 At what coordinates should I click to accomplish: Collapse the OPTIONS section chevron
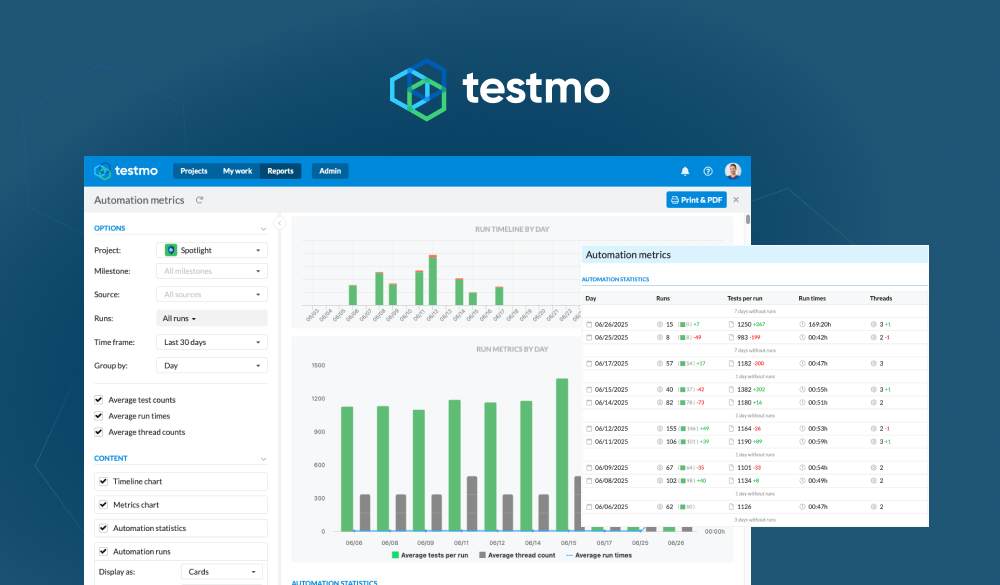[263, 228]
